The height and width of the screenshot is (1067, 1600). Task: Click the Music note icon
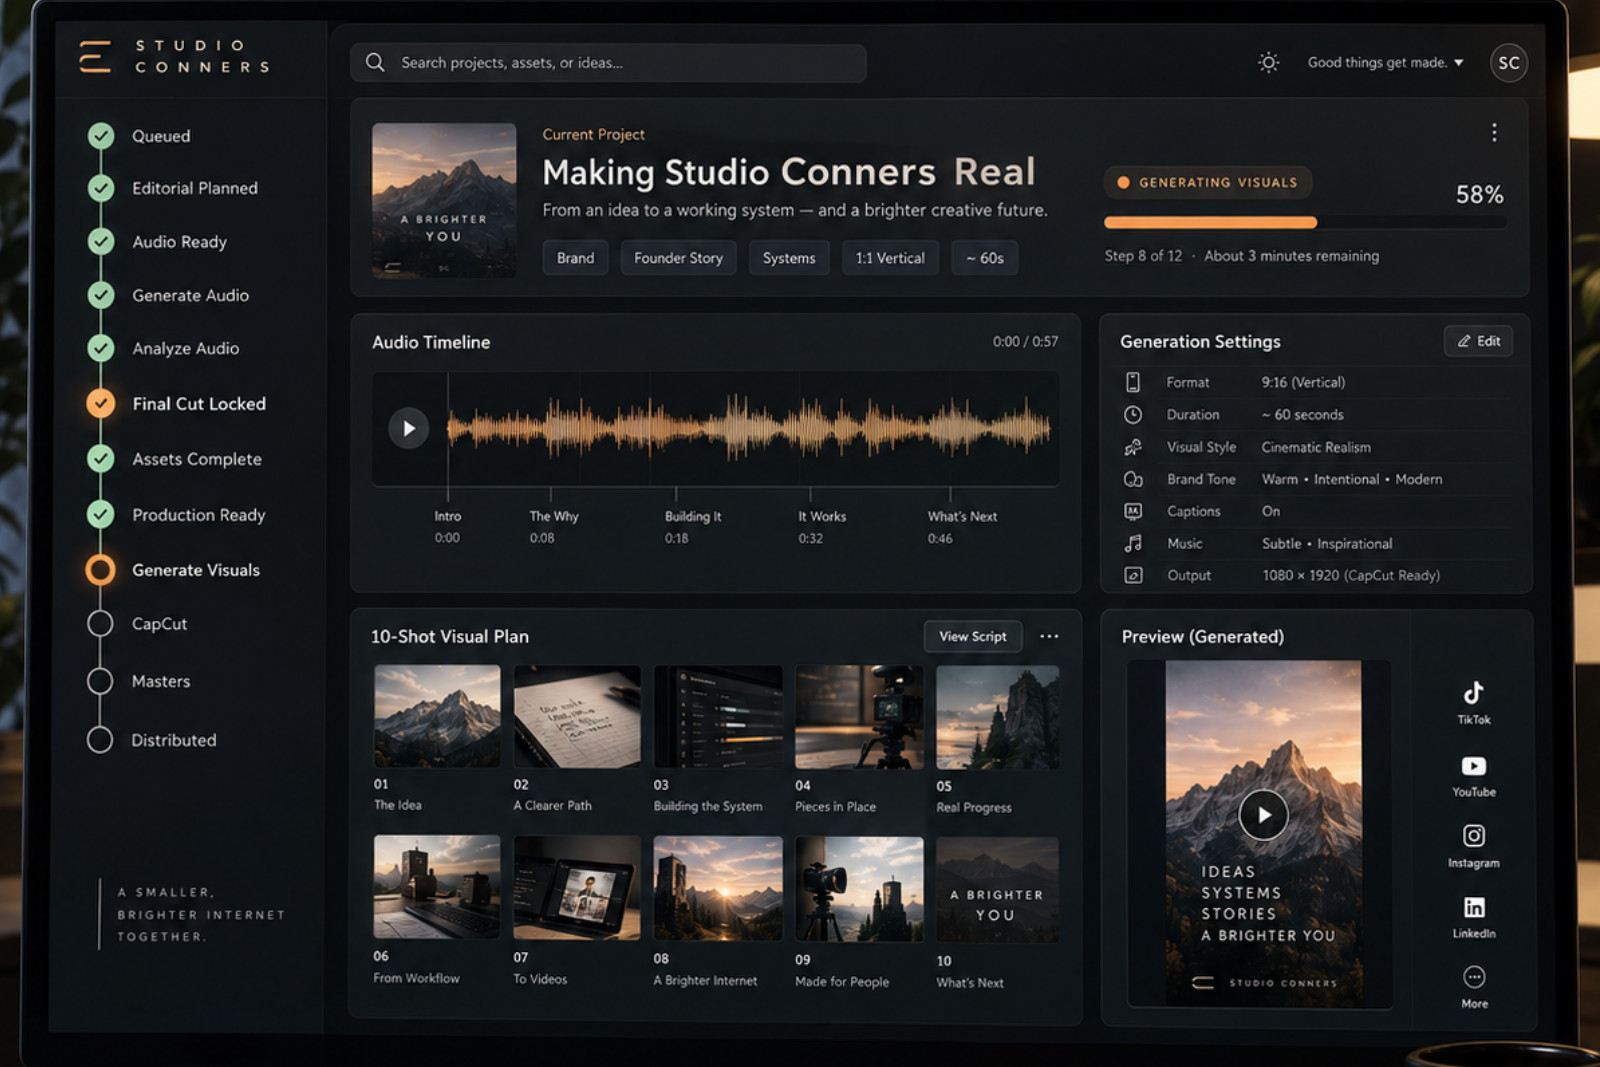(1133, 543)
